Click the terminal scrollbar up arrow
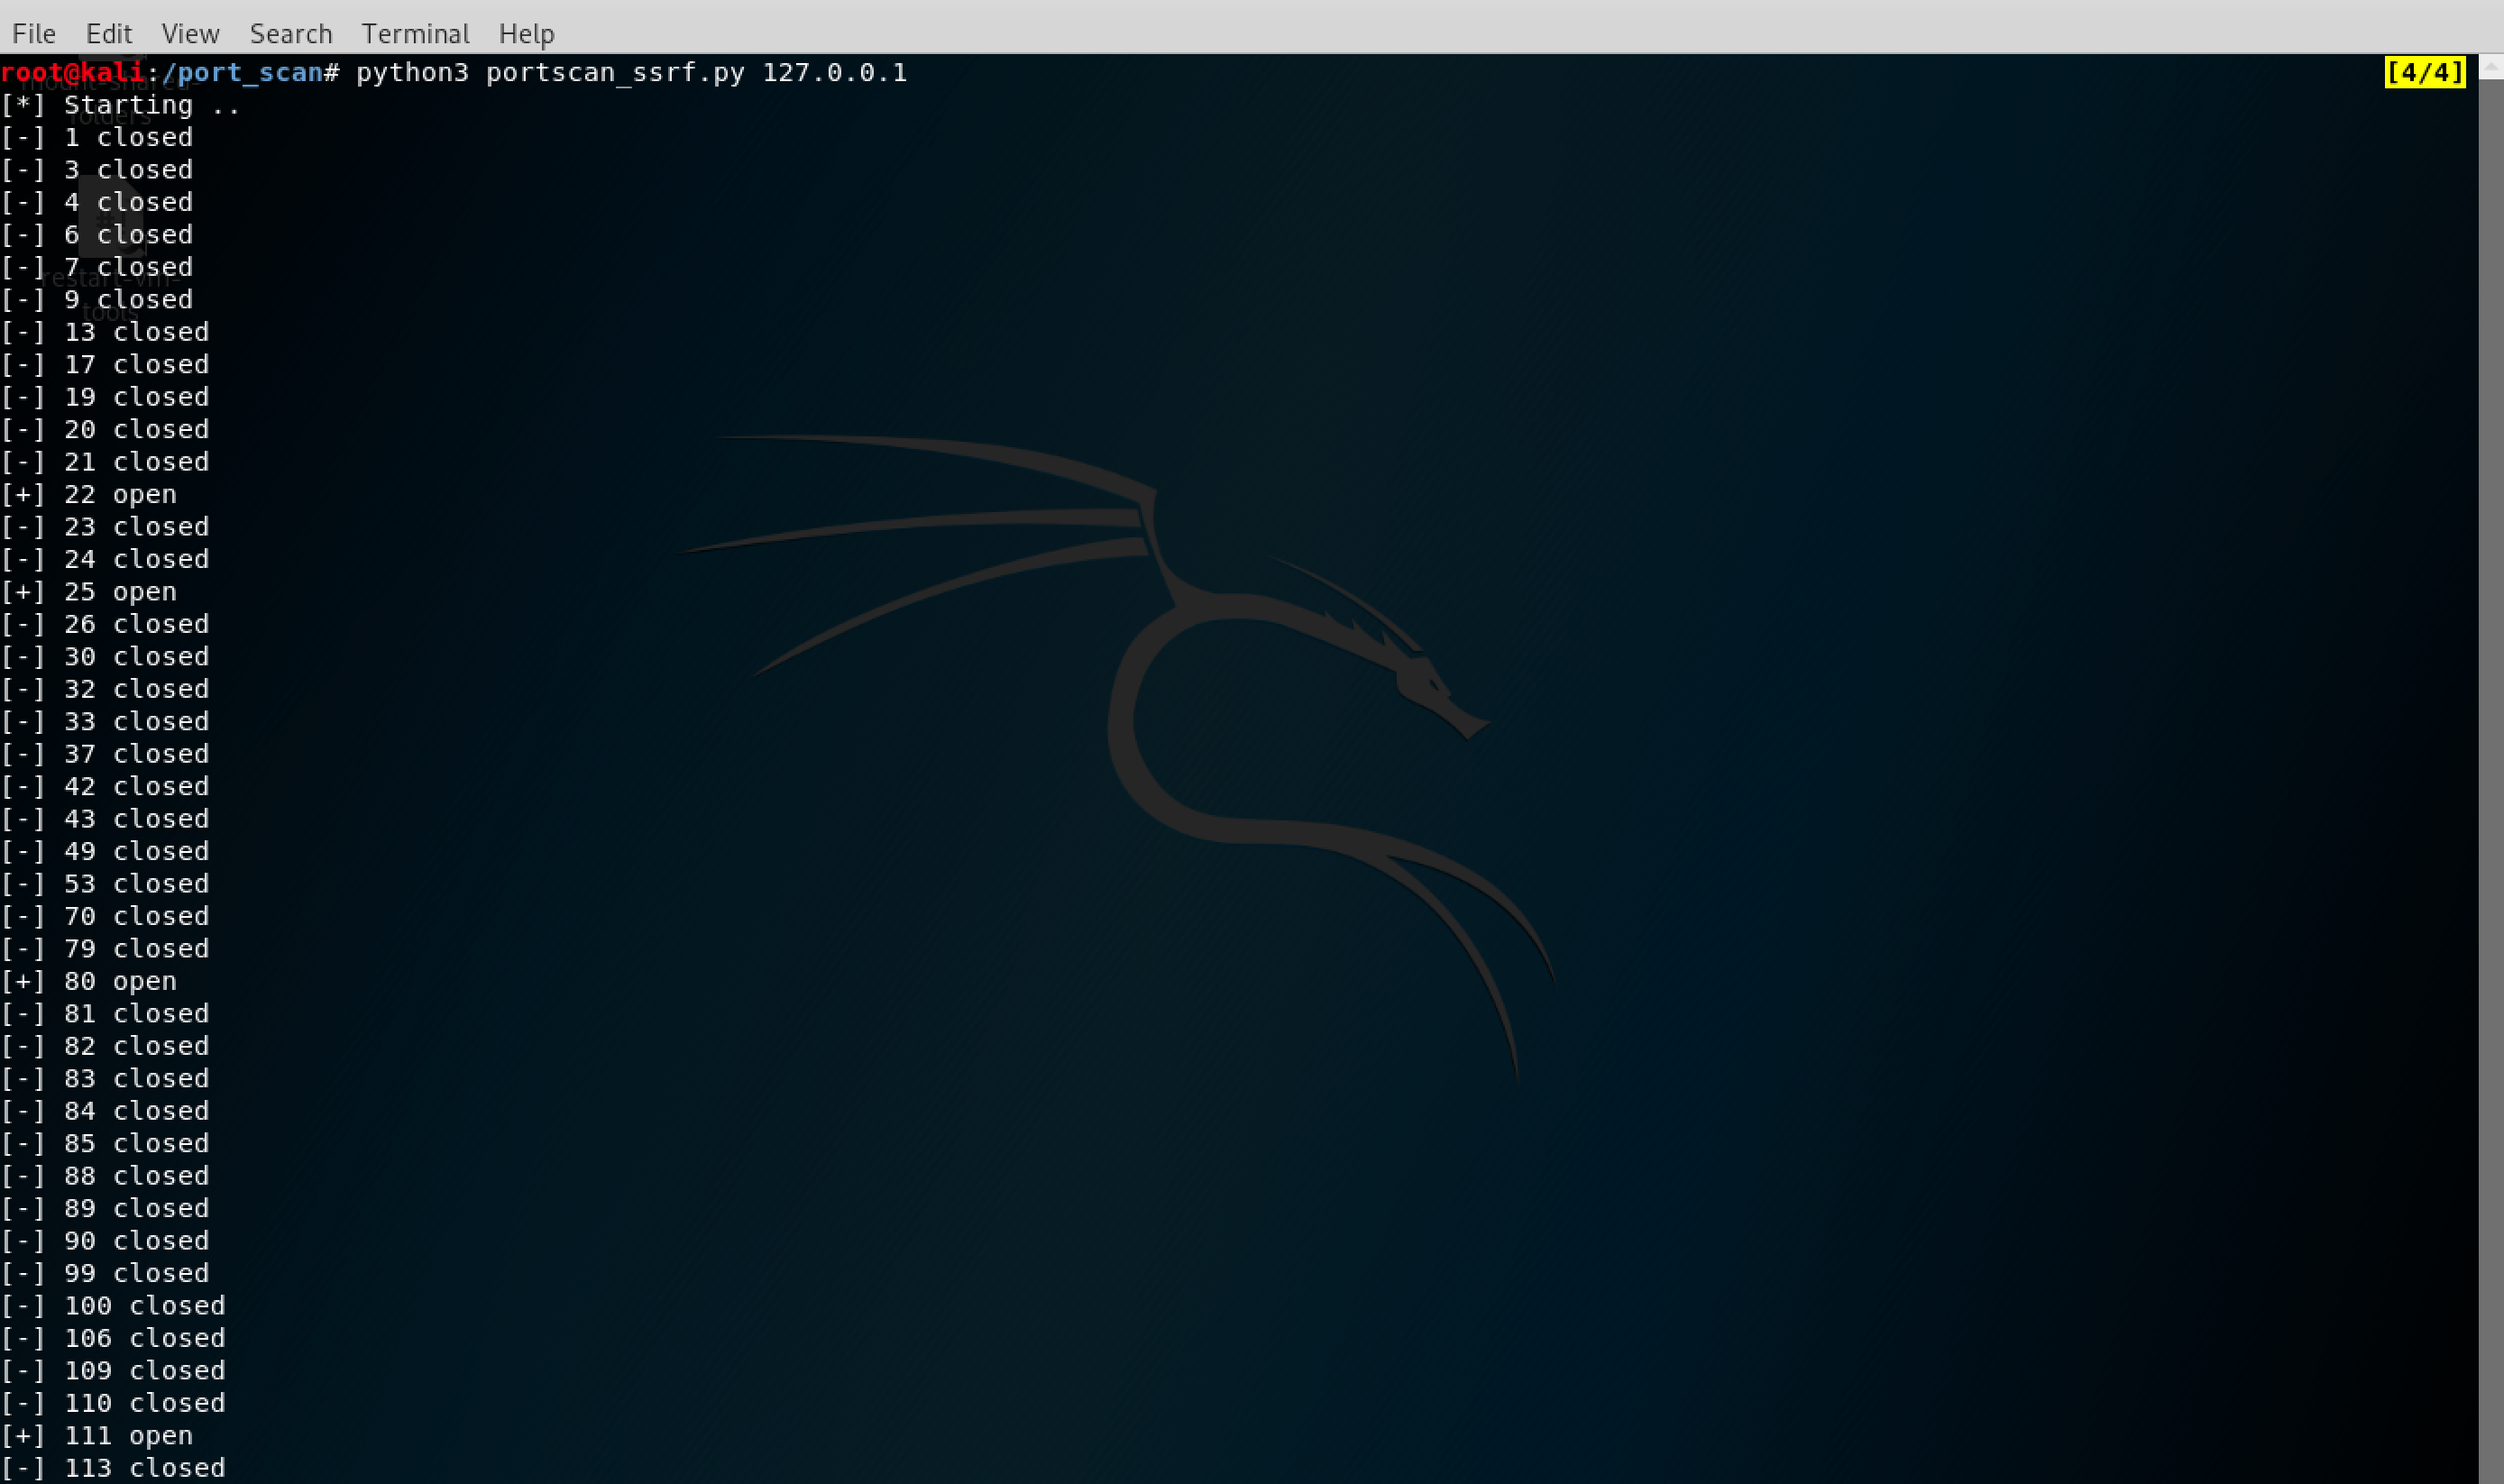The height and width of the screenshot is (1484, 2504). click(2491, 67)
